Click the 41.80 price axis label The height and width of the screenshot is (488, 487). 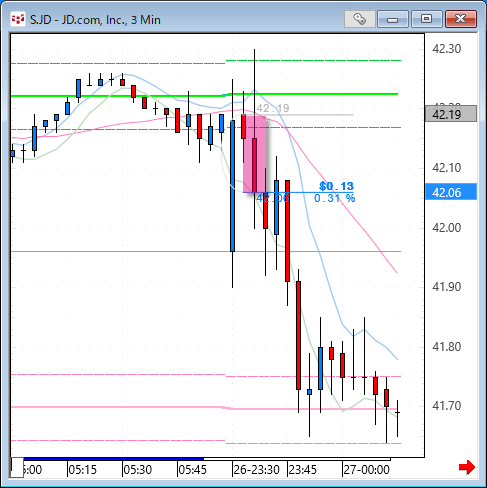coord(446,347)
